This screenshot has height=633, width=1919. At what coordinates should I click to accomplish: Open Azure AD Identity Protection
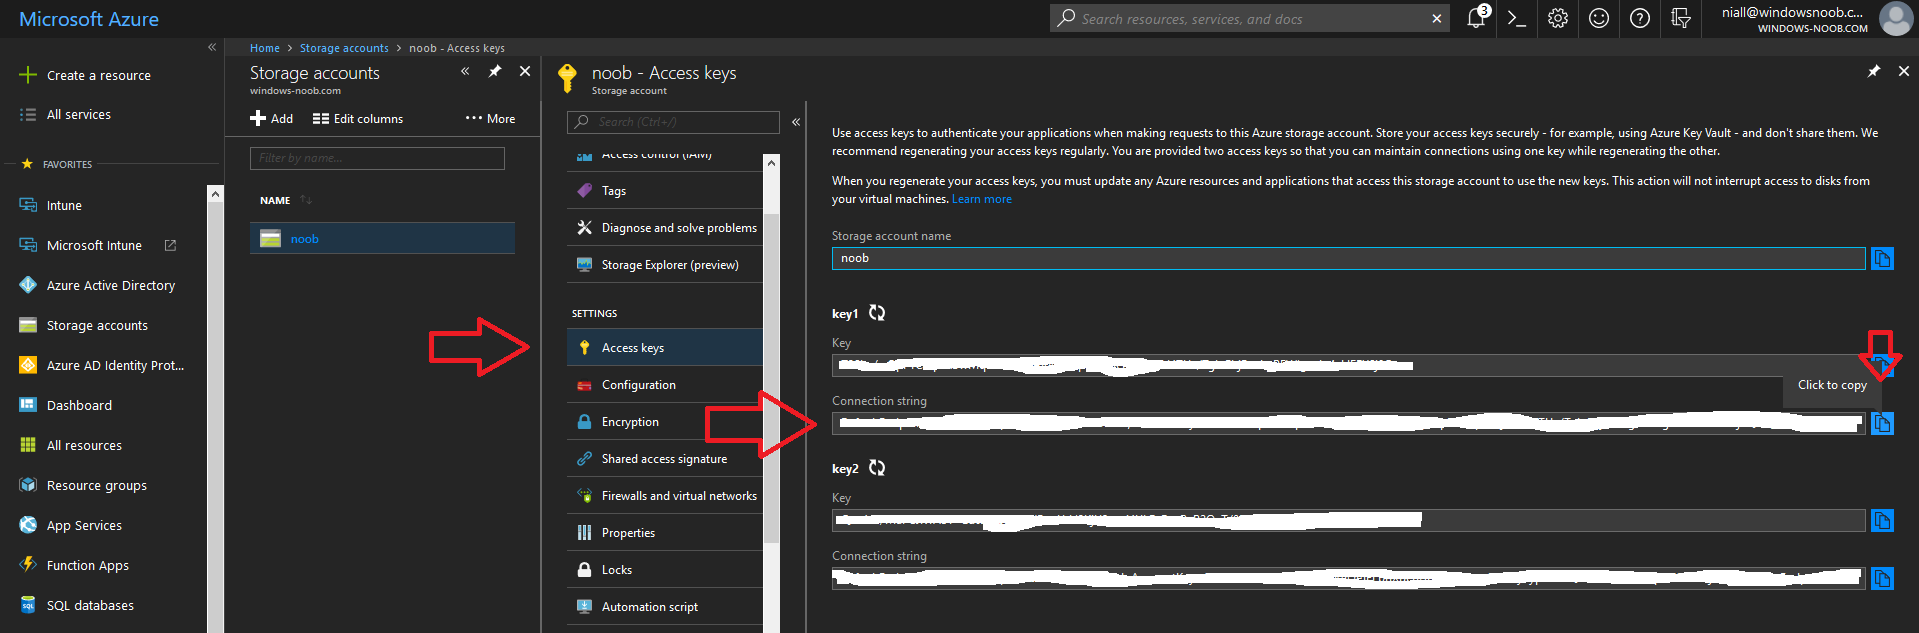(115, 365)
